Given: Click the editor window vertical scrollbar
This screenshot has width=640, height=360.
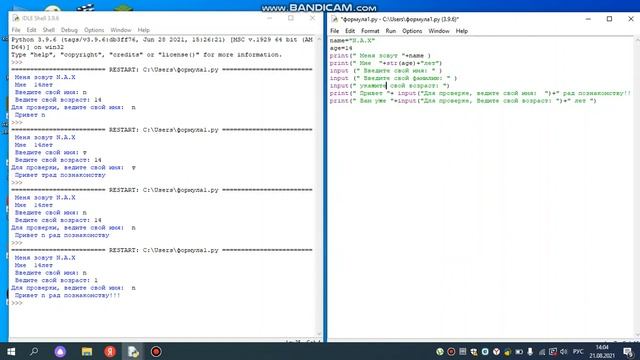Looking at the screenshot, I should click(637, 187).
